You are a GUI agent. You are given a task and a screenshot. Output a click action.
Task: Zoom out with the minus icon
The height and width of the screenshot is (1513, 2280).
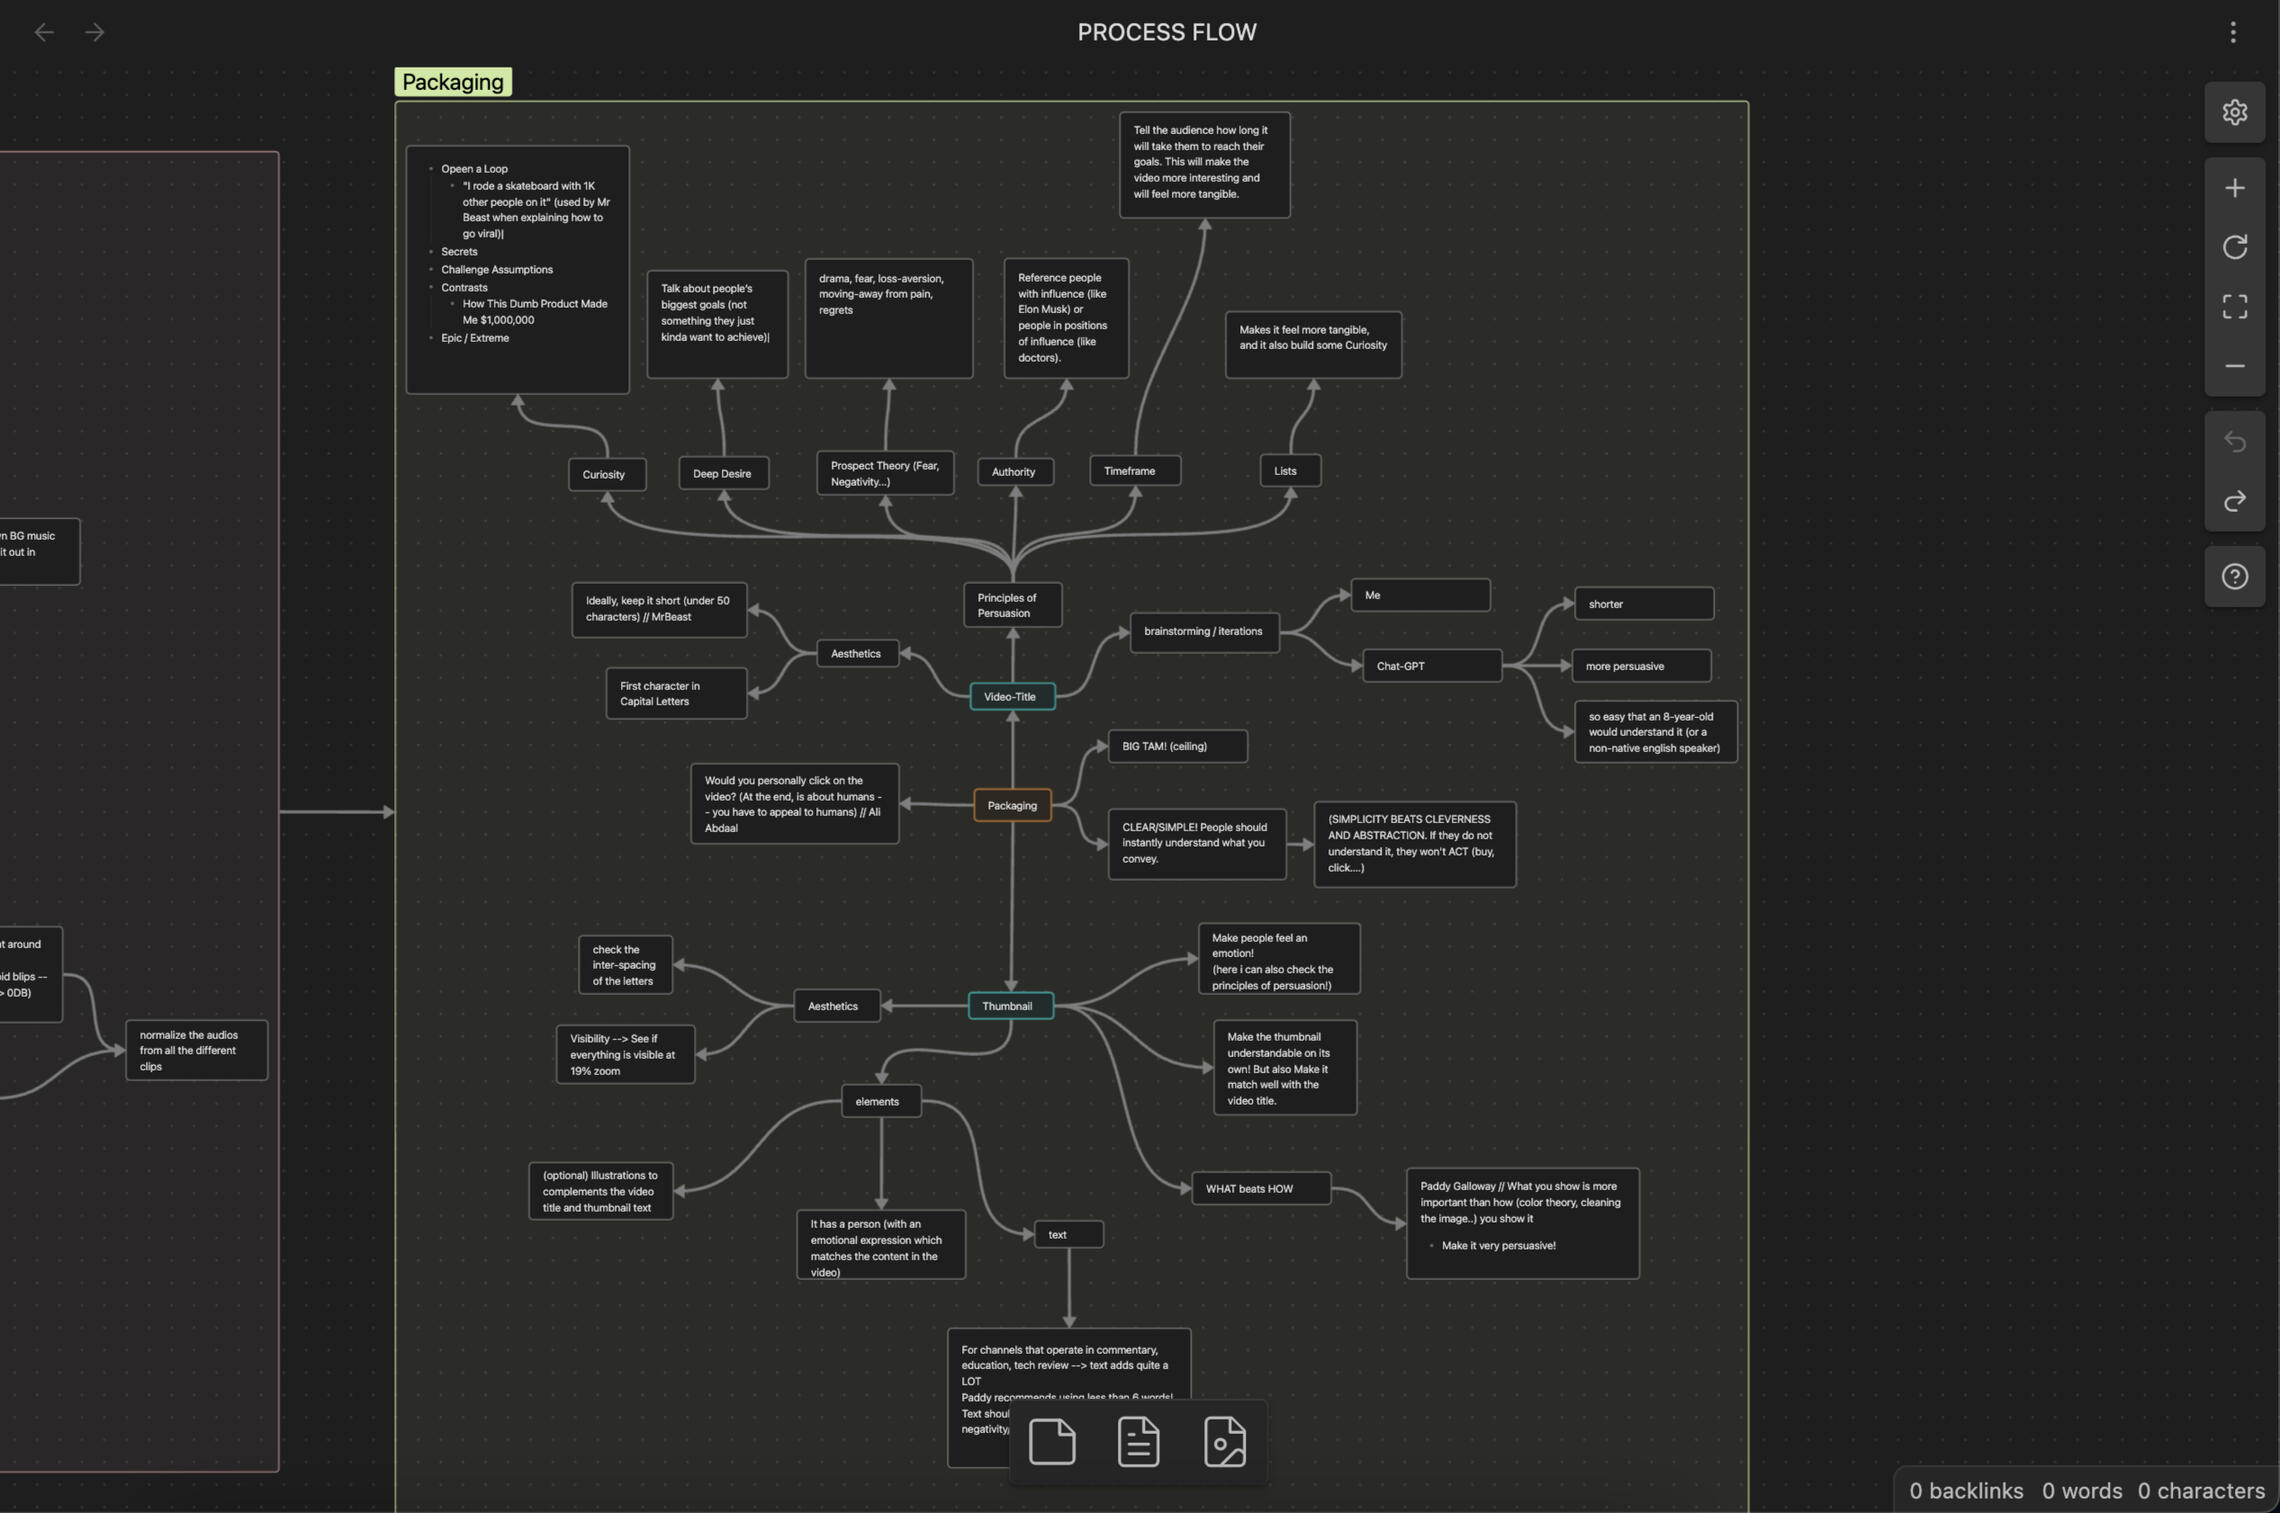pyautogui.click(x=2234, y=366)
